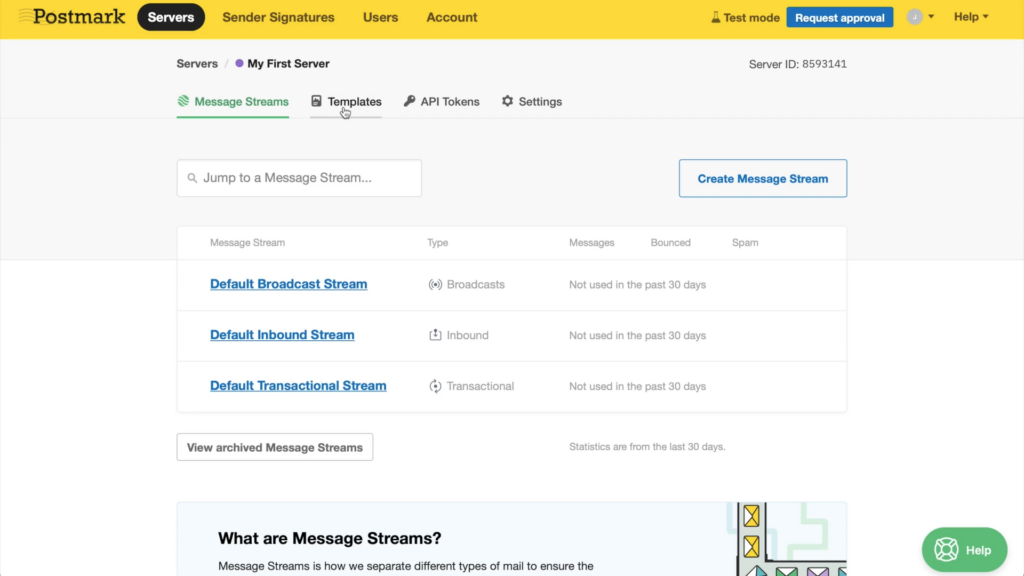Click the Transactional type icon
The image size is (1024, 576).
[x=435, y=386]
